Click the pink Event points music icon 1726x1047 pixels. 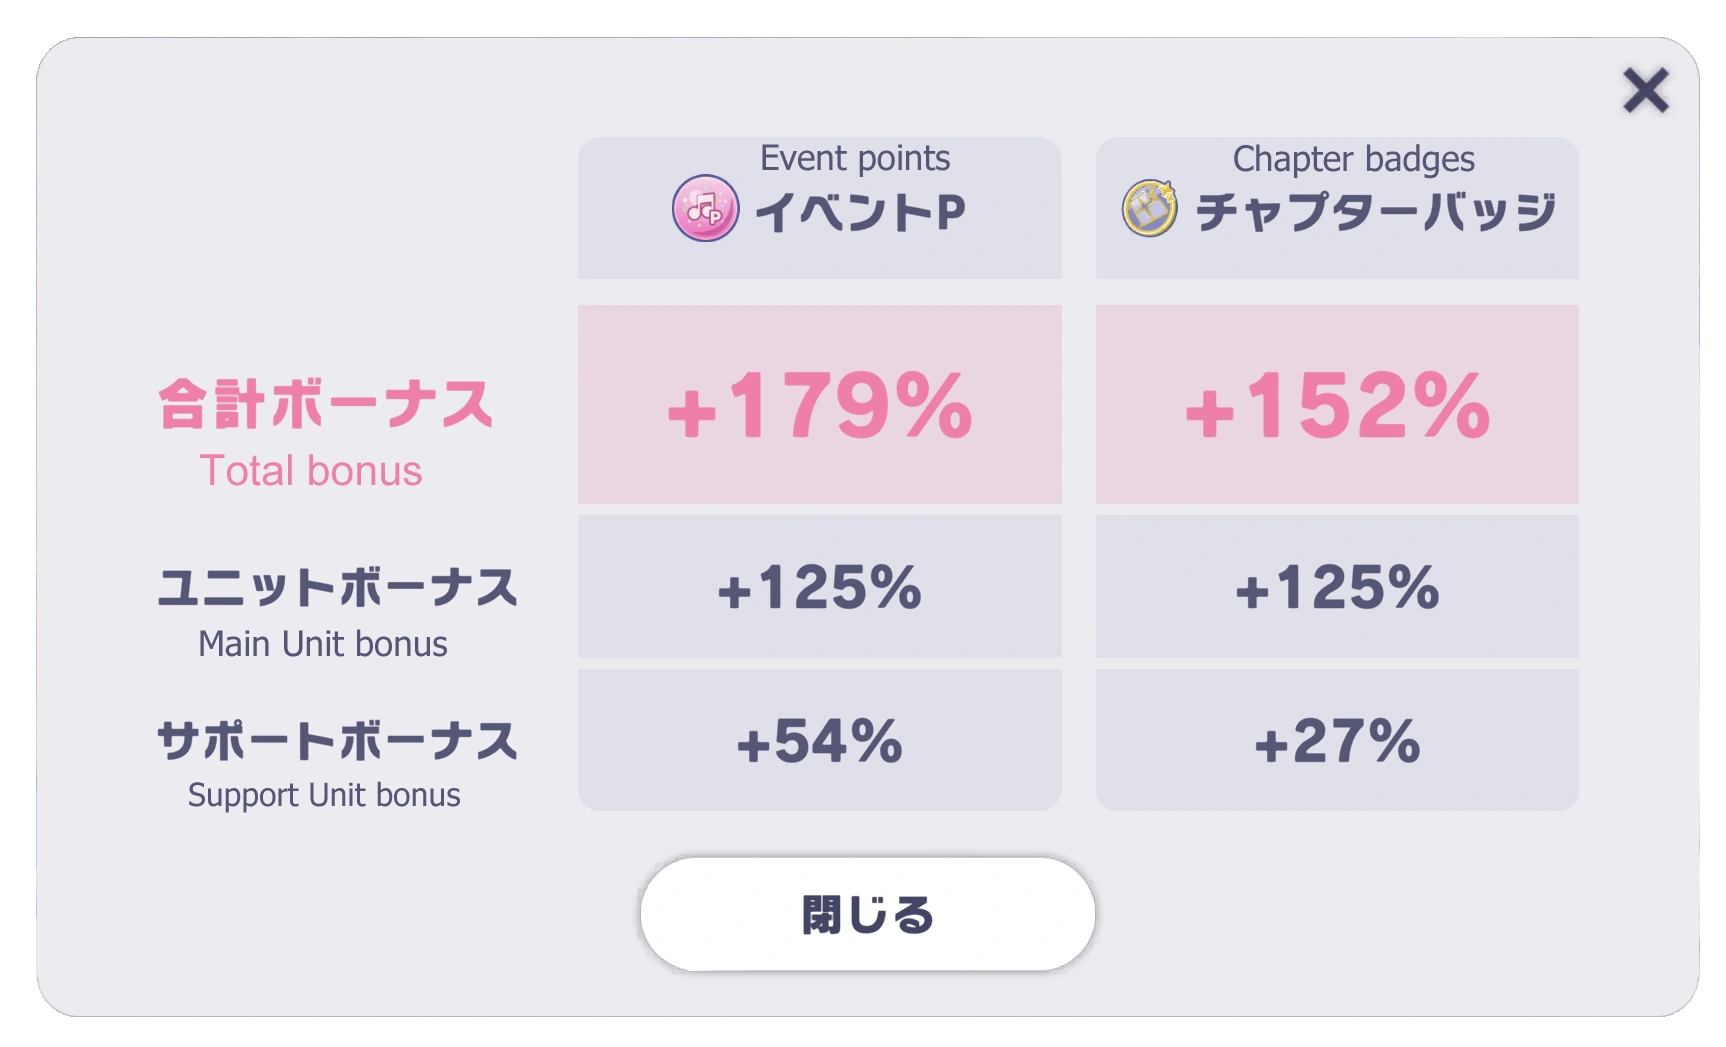point(705,208)
